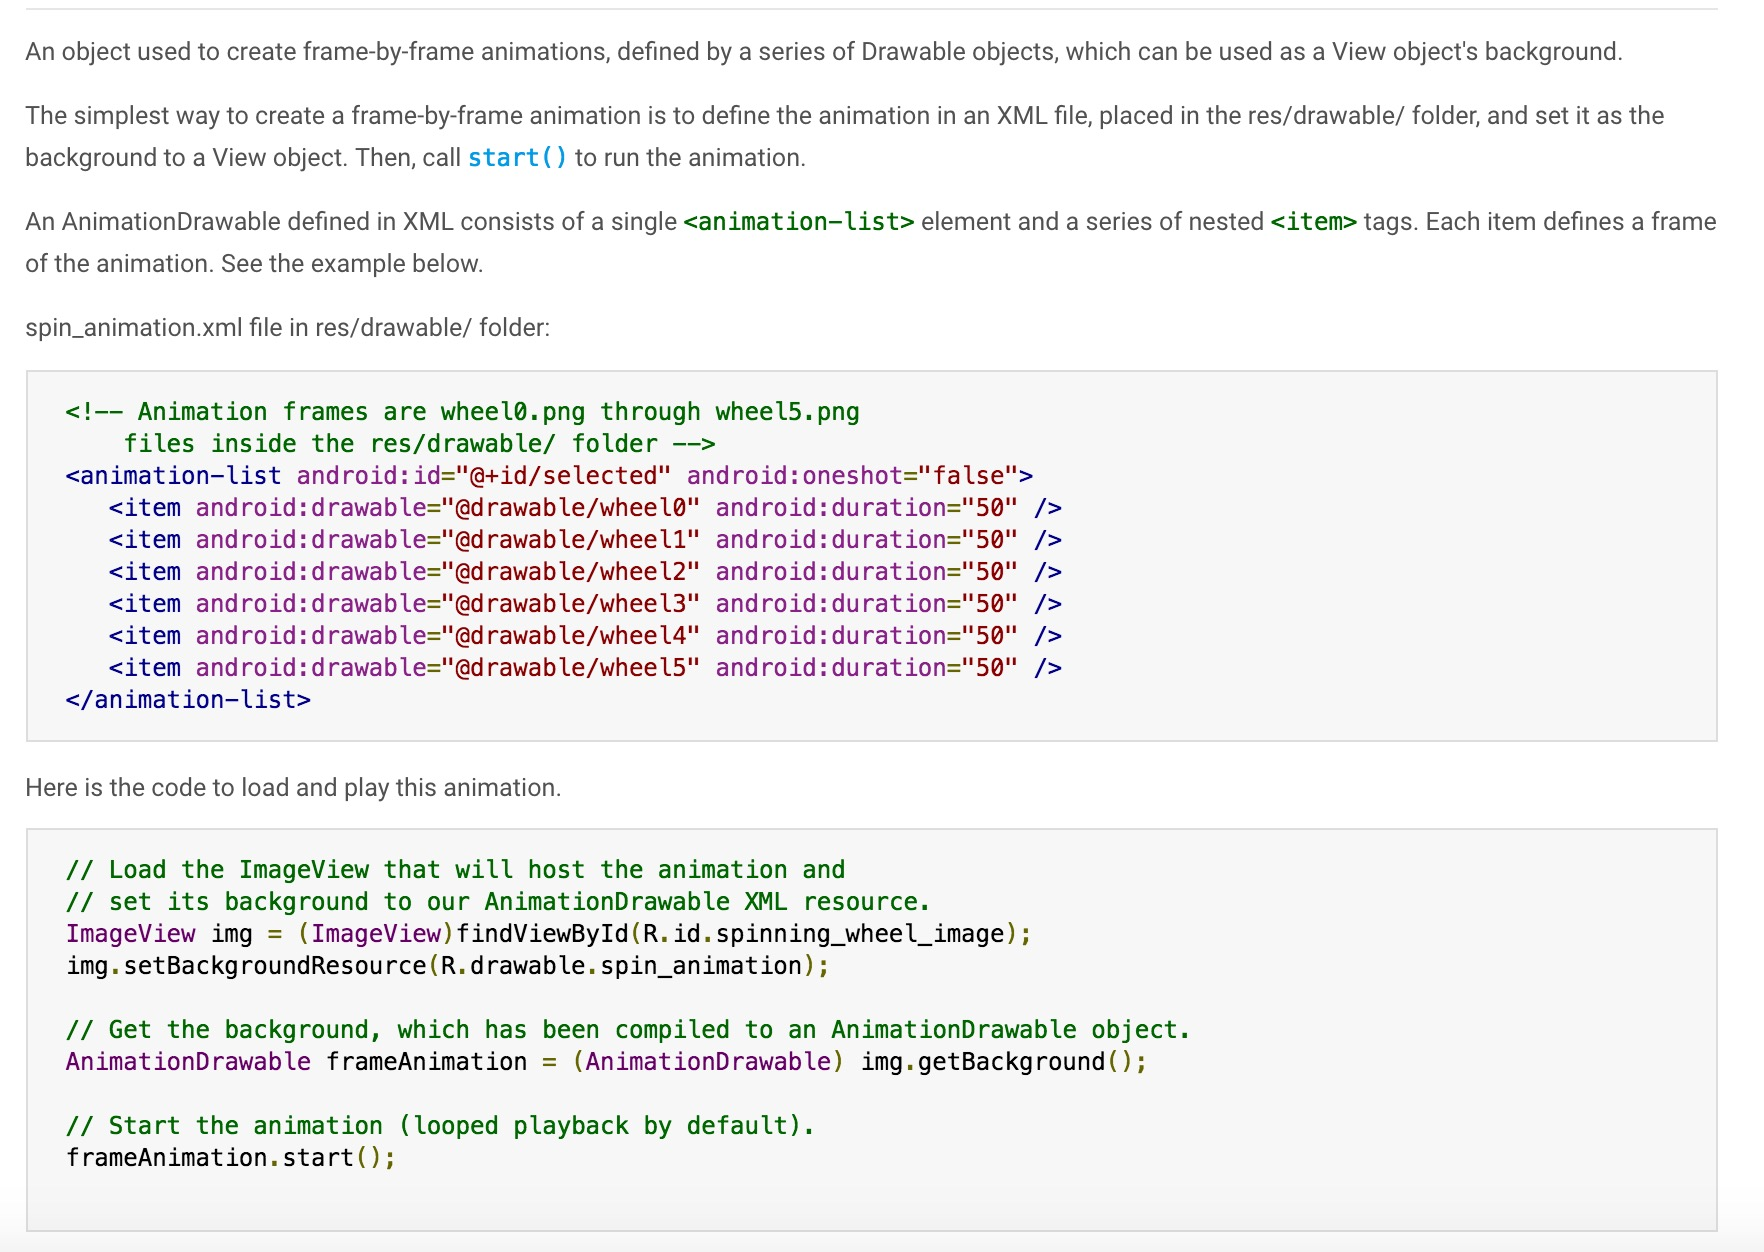The image size is (1764, 1252).
Task: Click the wheel5 drawable item line
Action: pyautogui.click(x=585, y=668)
